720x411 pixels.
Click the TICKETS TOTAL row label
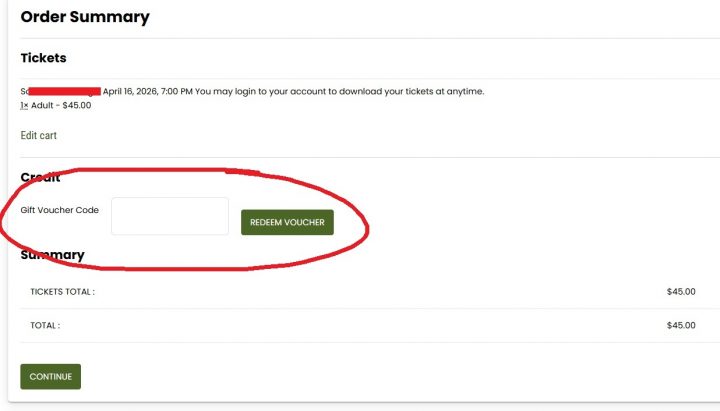tap(62, 292)
